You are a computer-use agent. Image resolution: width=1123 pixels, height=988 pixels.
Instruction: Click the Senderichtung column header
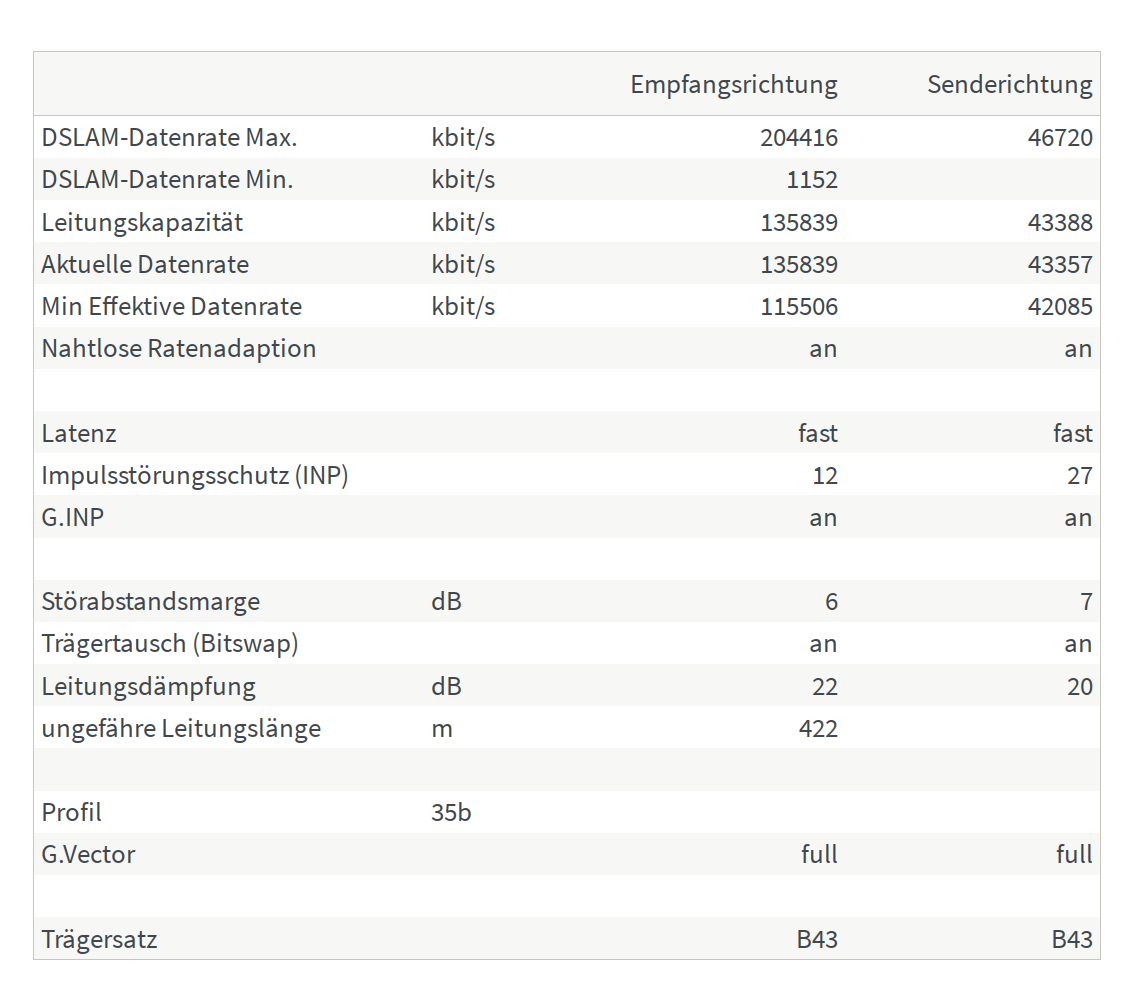click(x=1010, y=84)
